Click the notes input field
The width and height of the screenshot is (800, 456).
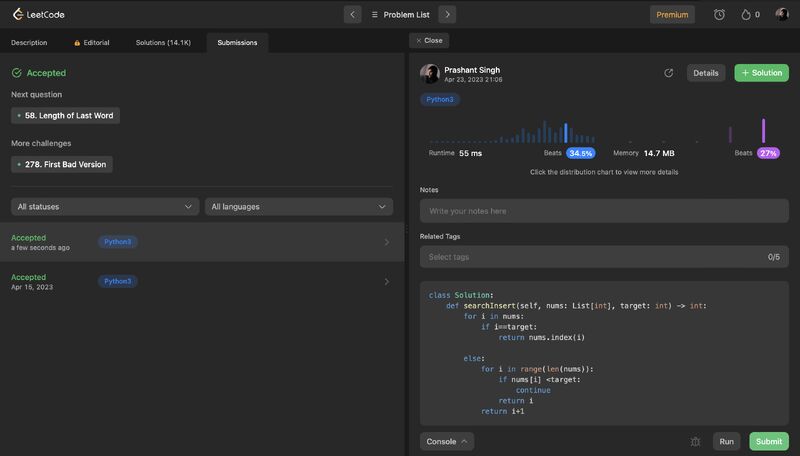click(x=604, y=211)
